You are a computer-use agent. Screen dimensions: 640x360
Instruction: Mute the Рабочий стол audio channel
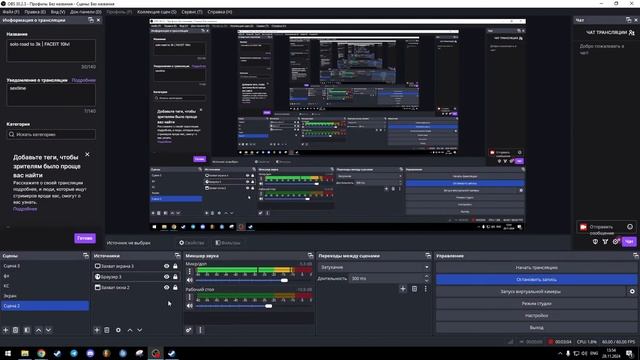189,306
